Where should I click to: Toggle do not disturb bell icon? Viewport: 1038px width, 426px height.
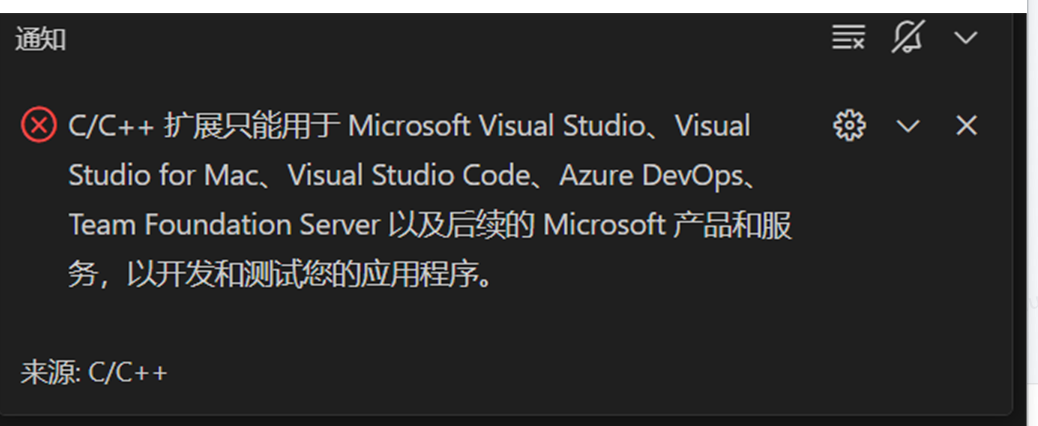click(x=907, y=39)
